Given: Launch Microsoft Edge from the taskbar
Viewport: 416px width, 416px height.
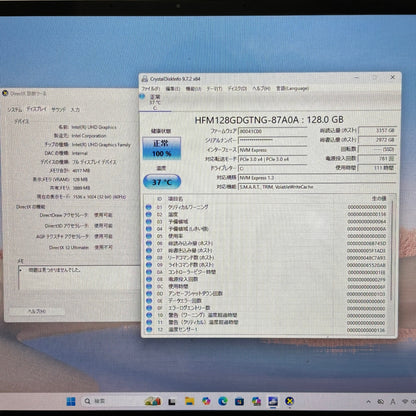Looking at the screenshot, I should 223,401.
